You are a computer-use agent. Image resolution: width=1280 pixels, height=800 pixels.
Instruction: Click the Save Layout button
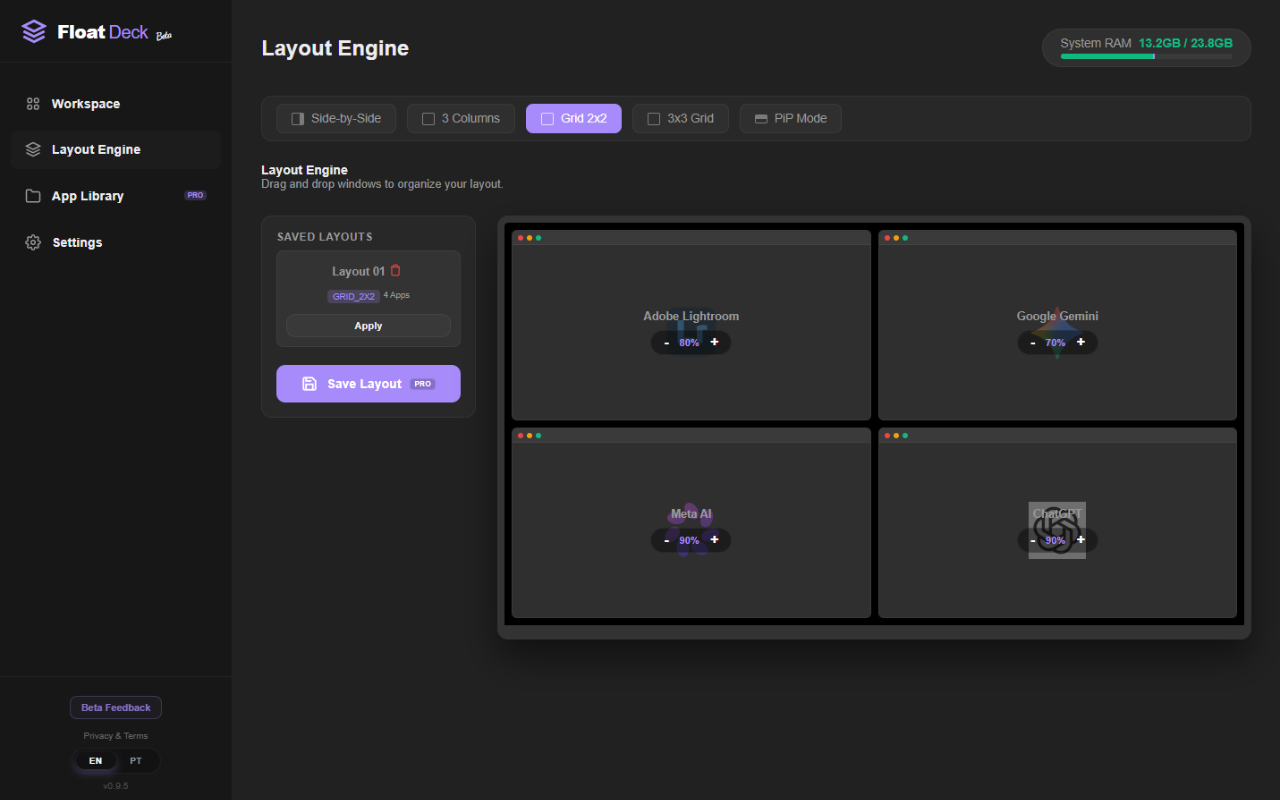click(368, 384)
